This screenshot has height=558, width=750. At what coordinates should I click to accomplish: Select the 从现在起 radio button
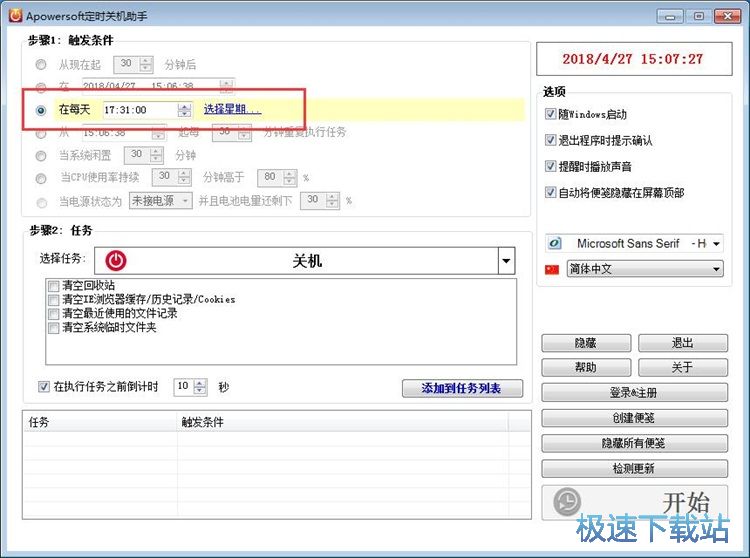coord(41,64)
